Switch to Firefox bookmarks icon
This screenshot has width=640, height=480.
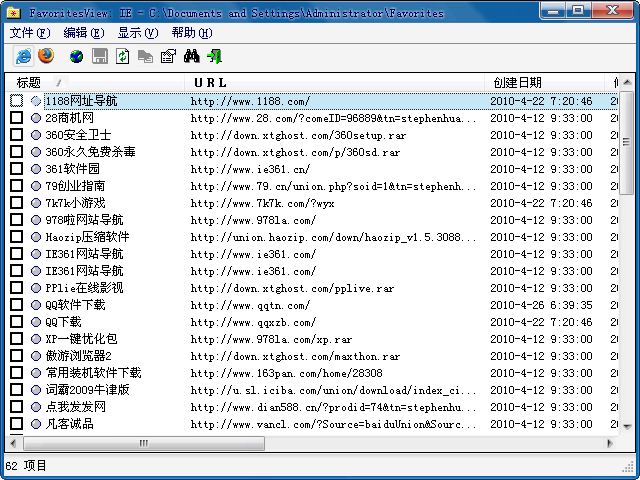(46, 56)
